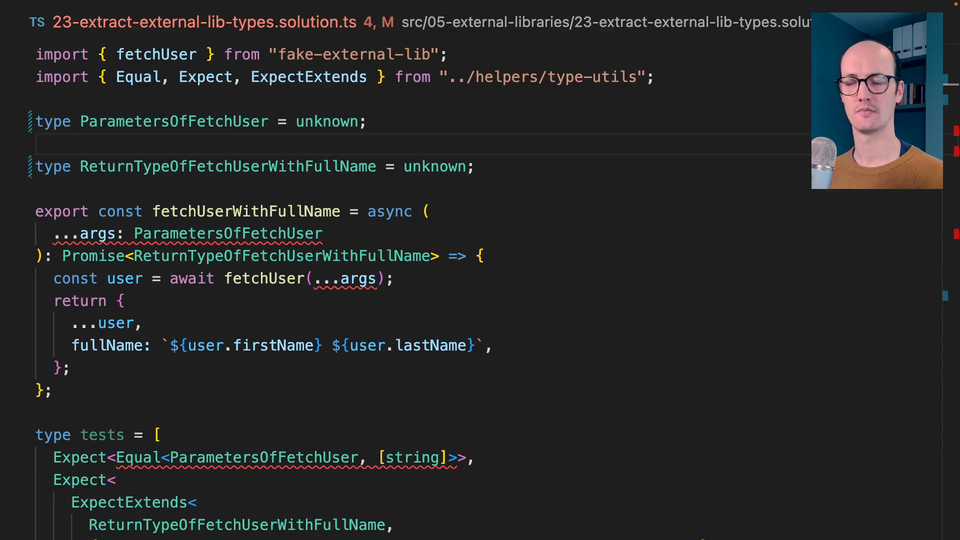Click the '4, M' problems badge on tab

[379, 21]
